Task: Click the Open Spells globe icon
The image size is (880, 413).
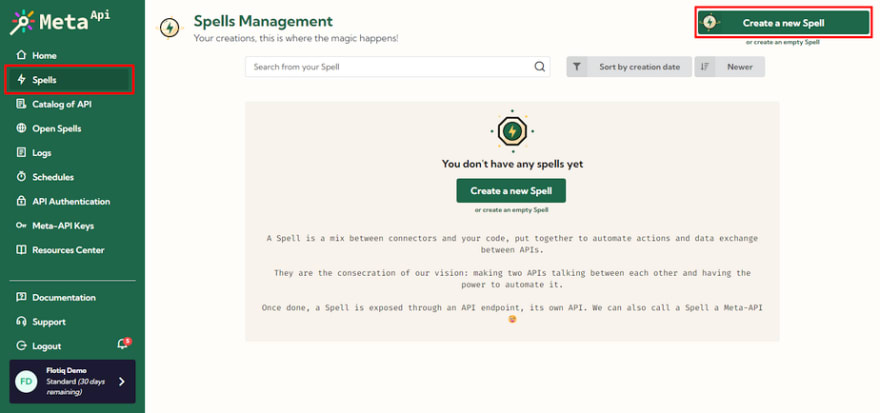Action: (21, 129)
